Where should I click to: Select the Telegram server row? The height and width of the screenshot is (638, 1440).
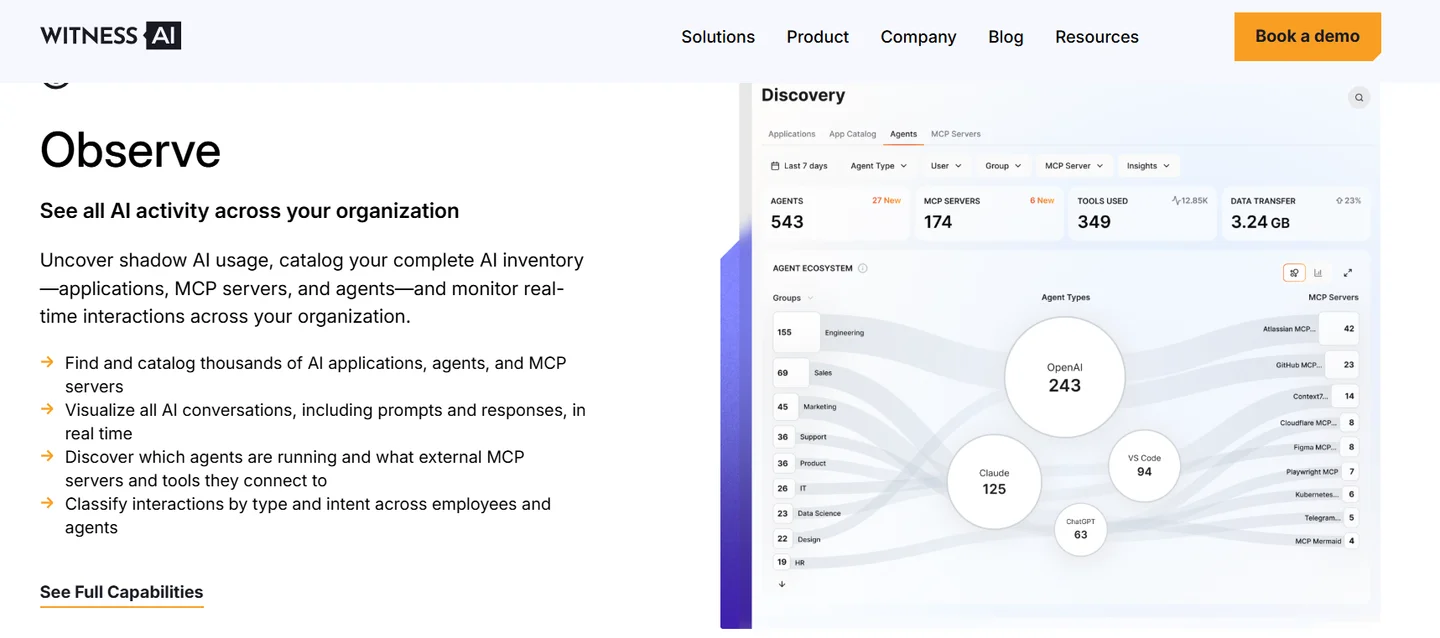pos(1331,518)
